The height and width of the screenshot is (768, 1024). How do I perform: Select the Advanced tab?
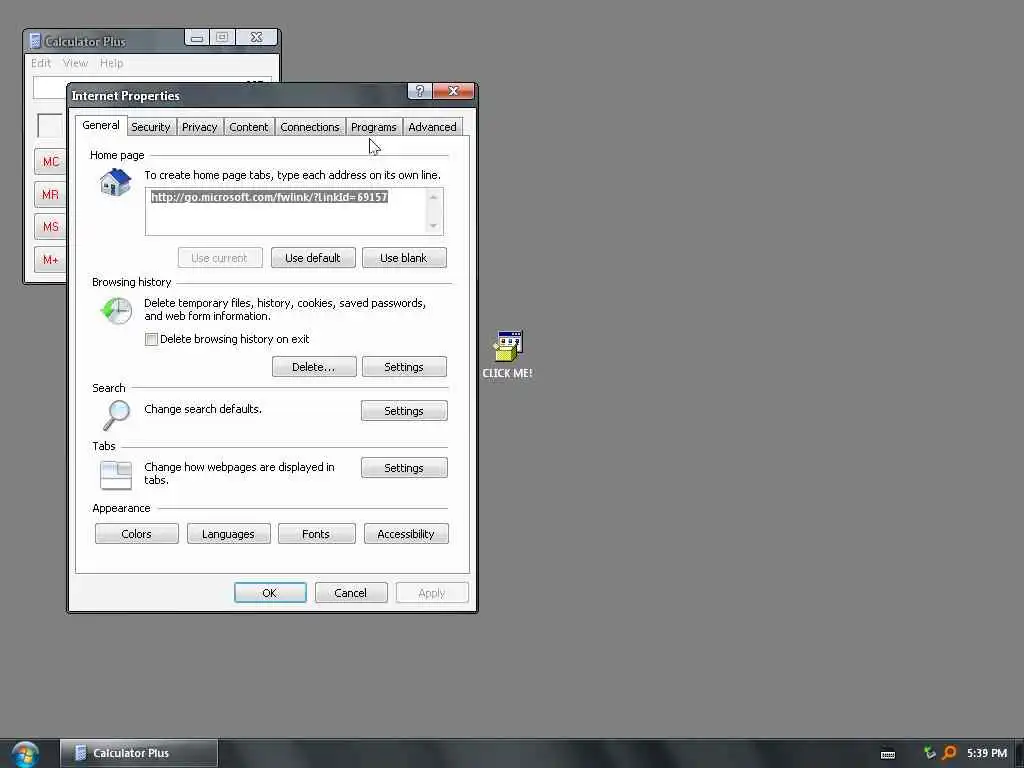coord(432,127)
